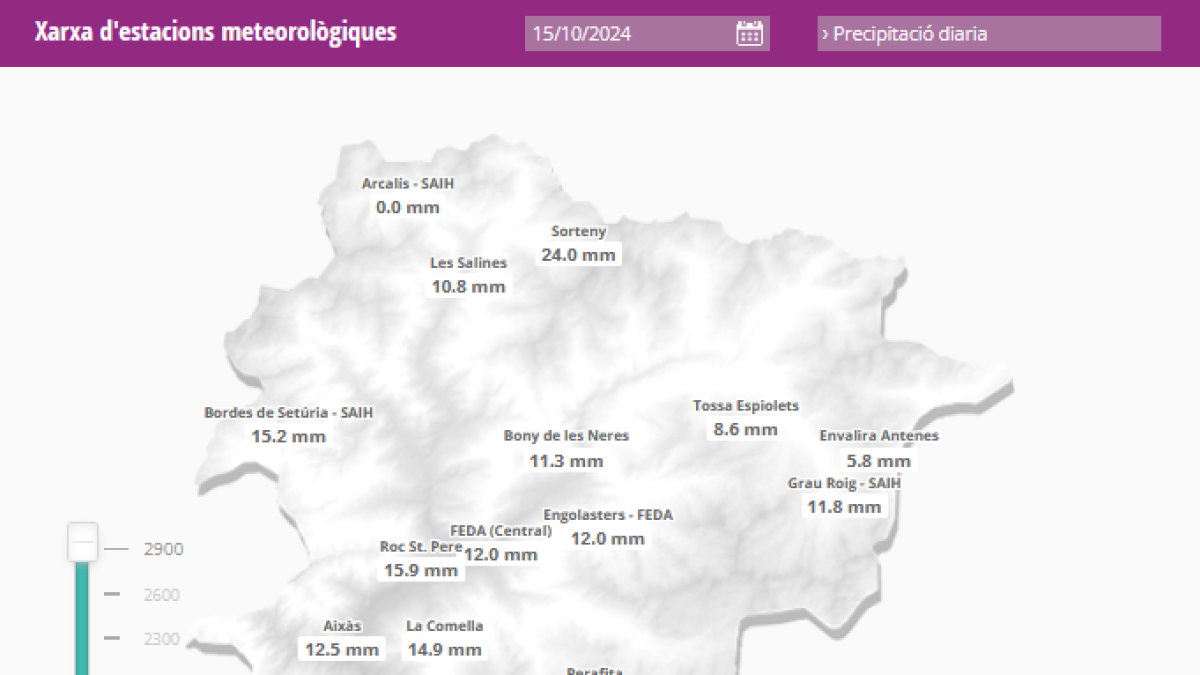Select Bony de les Neres station
The image size is (1200, 675).
coord(566,436)
